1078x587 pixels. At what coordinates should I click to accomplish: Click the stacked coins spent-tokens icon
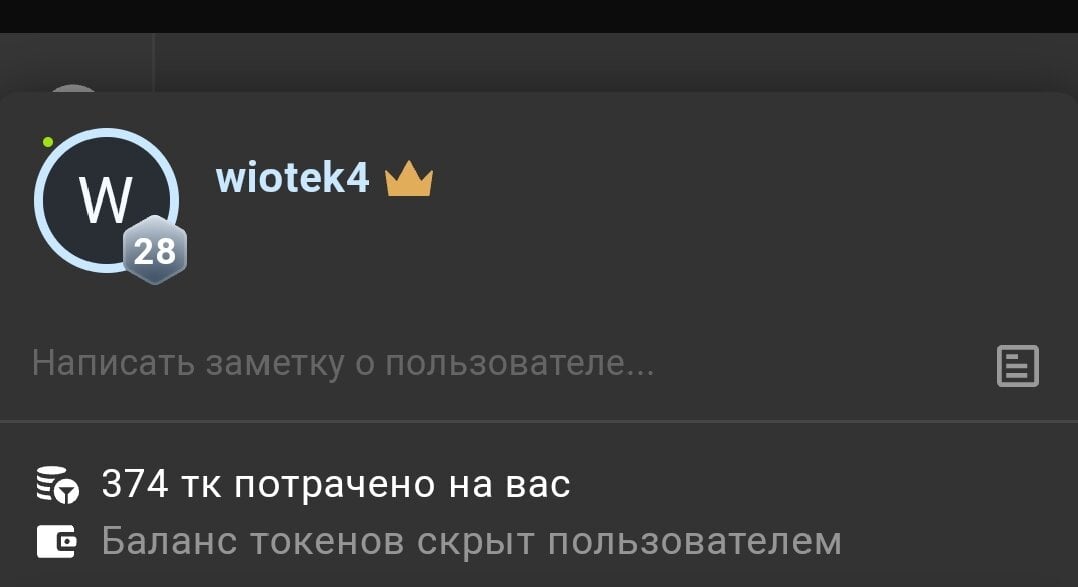click(x=58, y=485)
